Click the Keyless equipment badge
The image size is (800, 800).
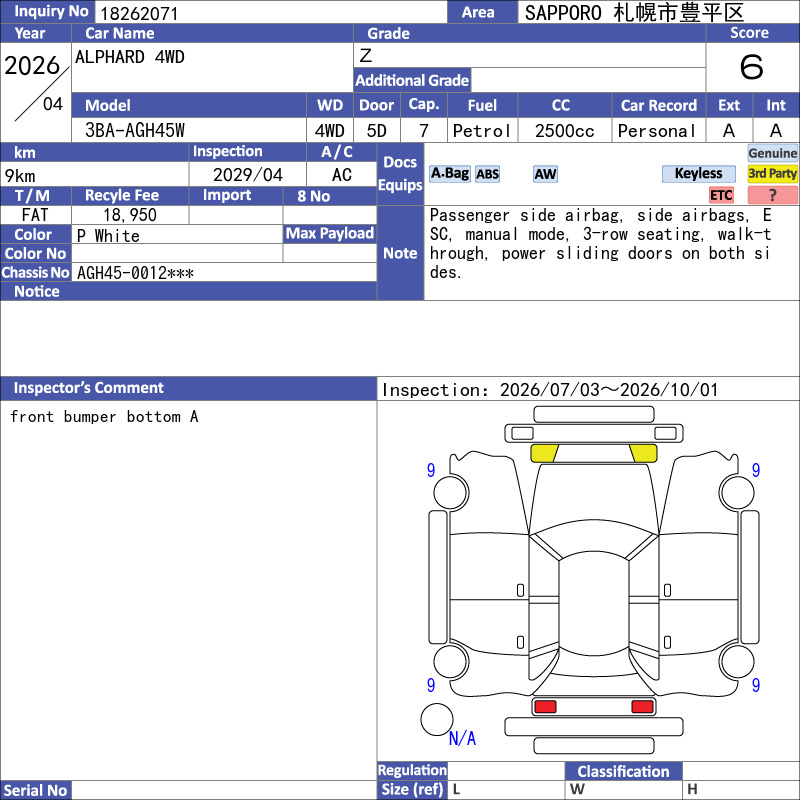click(x=698, y=174)
